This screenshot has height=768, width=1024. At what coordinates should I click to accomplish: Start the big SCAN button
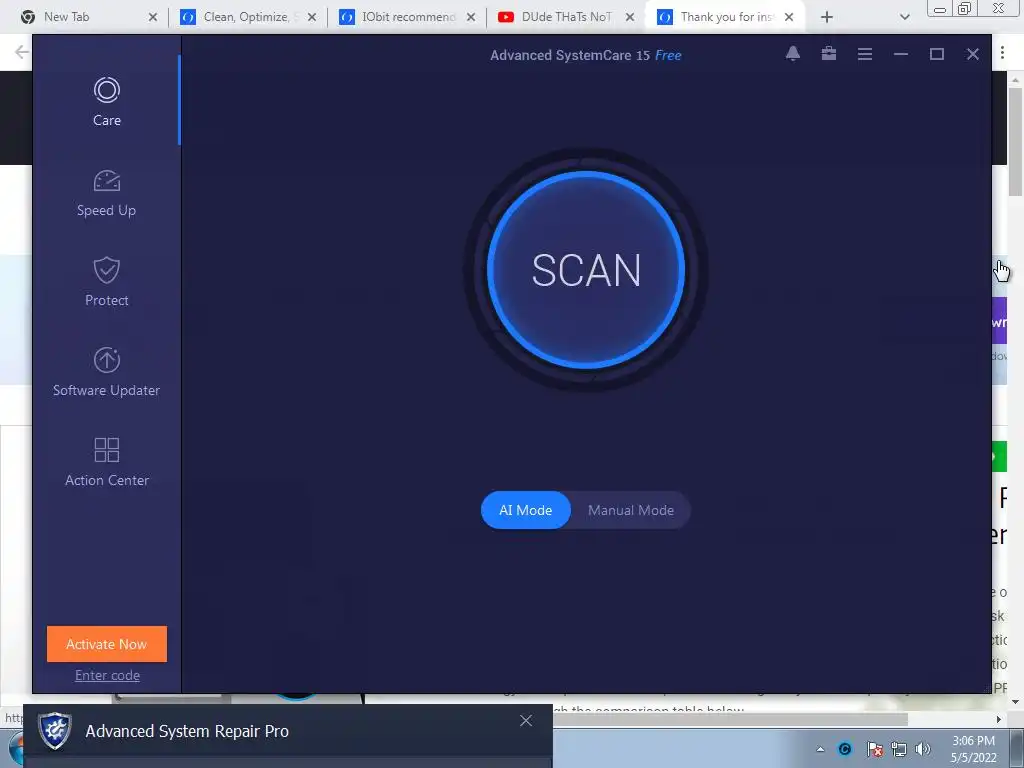pos(586,270)
